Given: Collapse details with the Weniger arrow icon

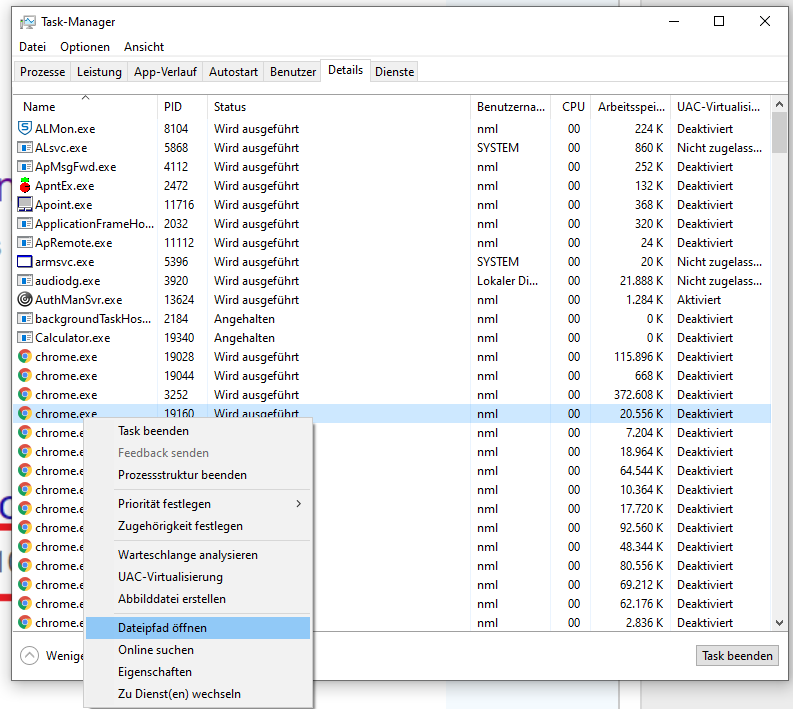Looking at the screenshot, I should click(x=29, y=655).
